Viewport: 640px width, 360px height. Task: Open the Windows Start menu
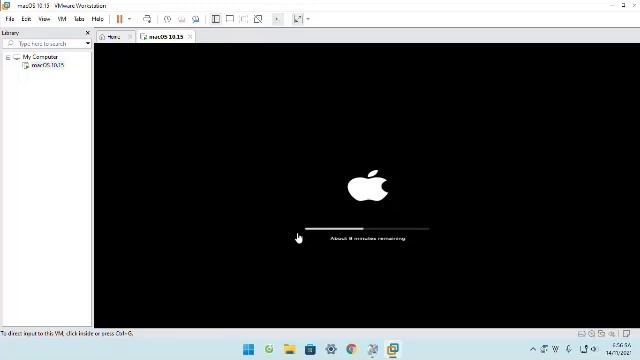[x=249, y=349]
